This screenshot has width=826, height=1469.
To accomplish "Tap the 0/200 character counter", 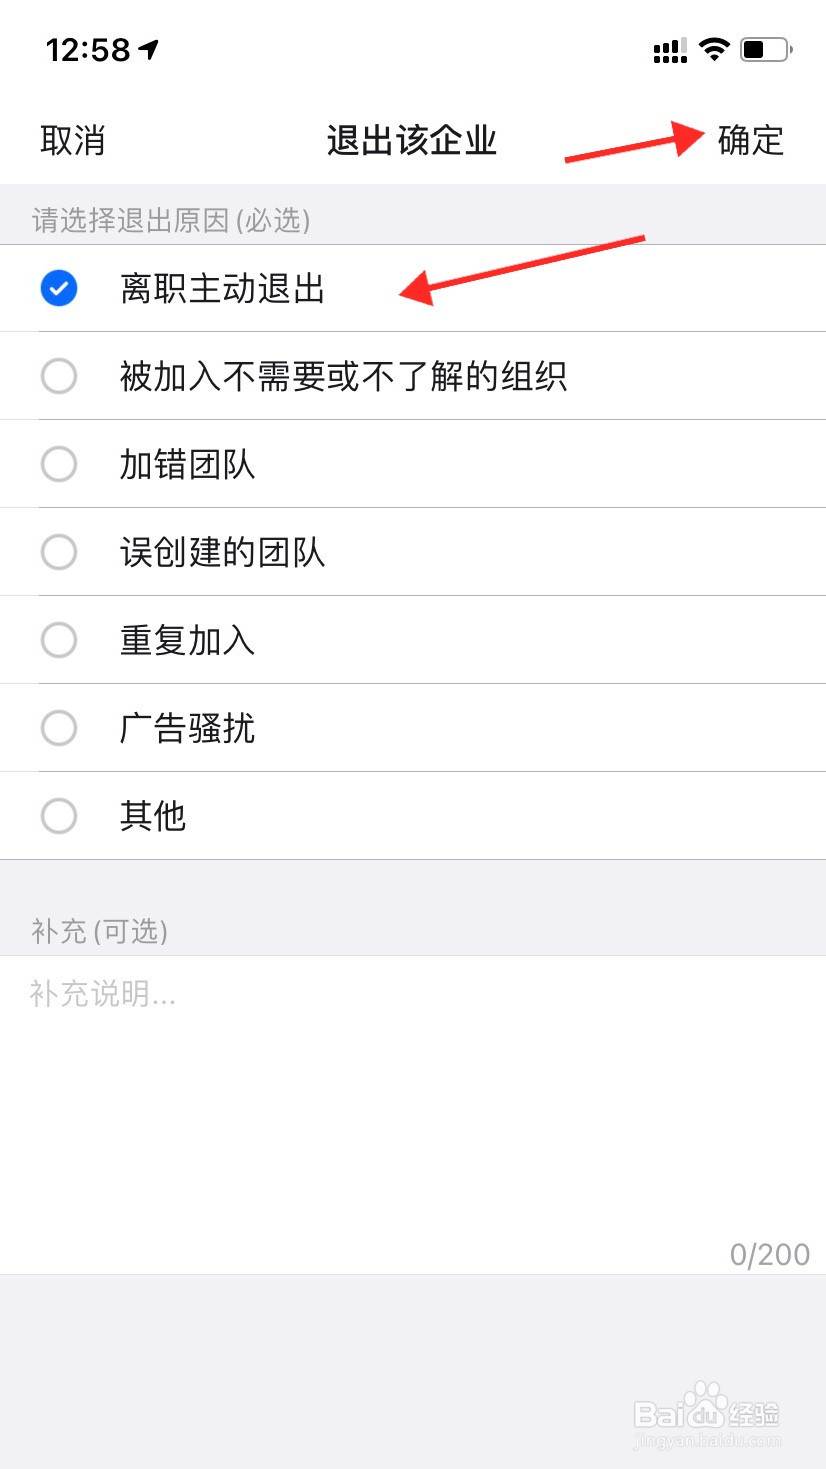I will pyautogui.click(x=770, y=1254).
